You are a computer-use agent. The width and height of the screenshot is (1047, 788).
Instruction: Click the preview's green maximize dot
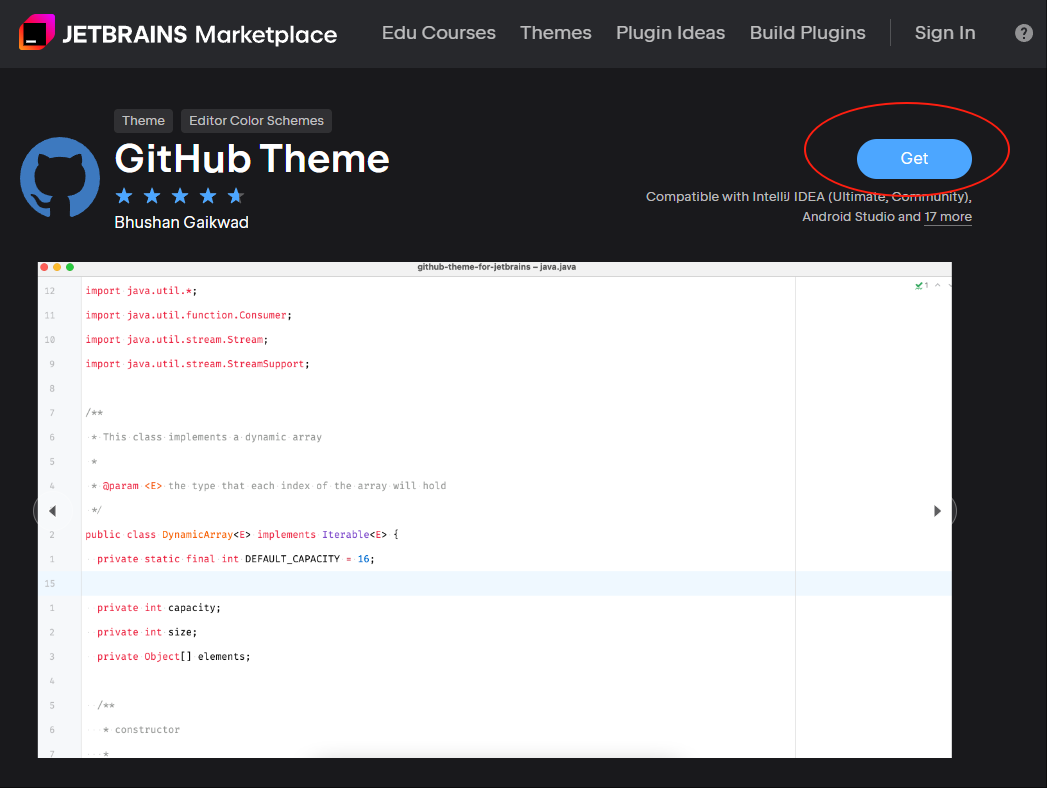coord(69,267)
